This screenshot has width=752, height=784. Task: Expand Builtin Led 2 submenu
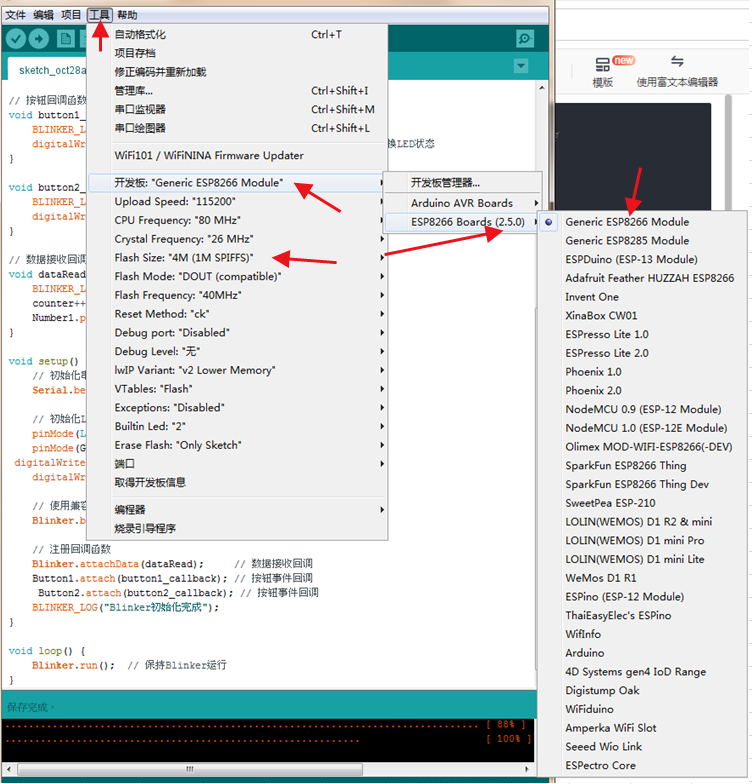(238, 426)
